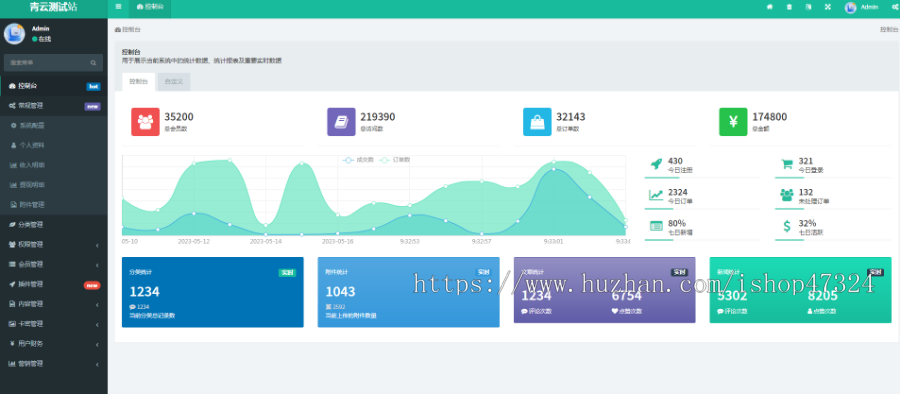
Task: Select 系统配置 in the sidebar
Action: click(x=54, y=125)
